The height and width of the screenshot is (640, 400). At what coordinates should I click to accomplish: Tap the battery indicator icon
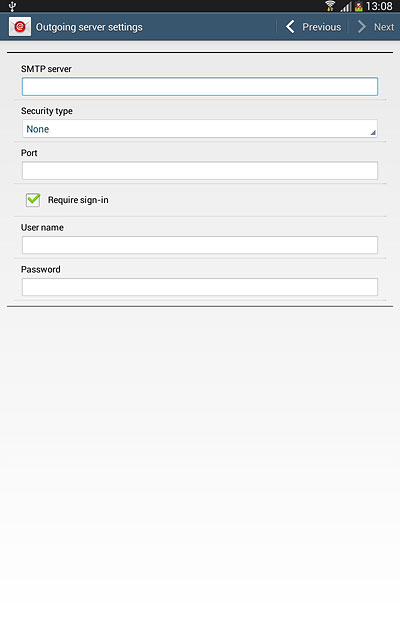pyautogui.click(x=359, y=7)
